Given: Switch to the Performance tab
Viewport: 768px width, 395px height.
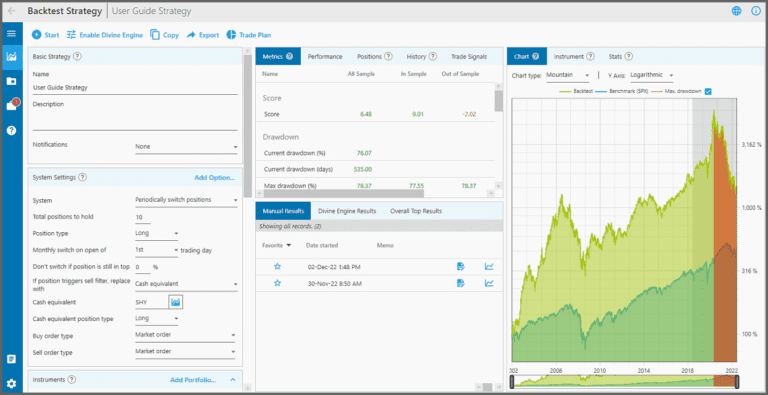Looking at the screenshot, I should [325, 56].
